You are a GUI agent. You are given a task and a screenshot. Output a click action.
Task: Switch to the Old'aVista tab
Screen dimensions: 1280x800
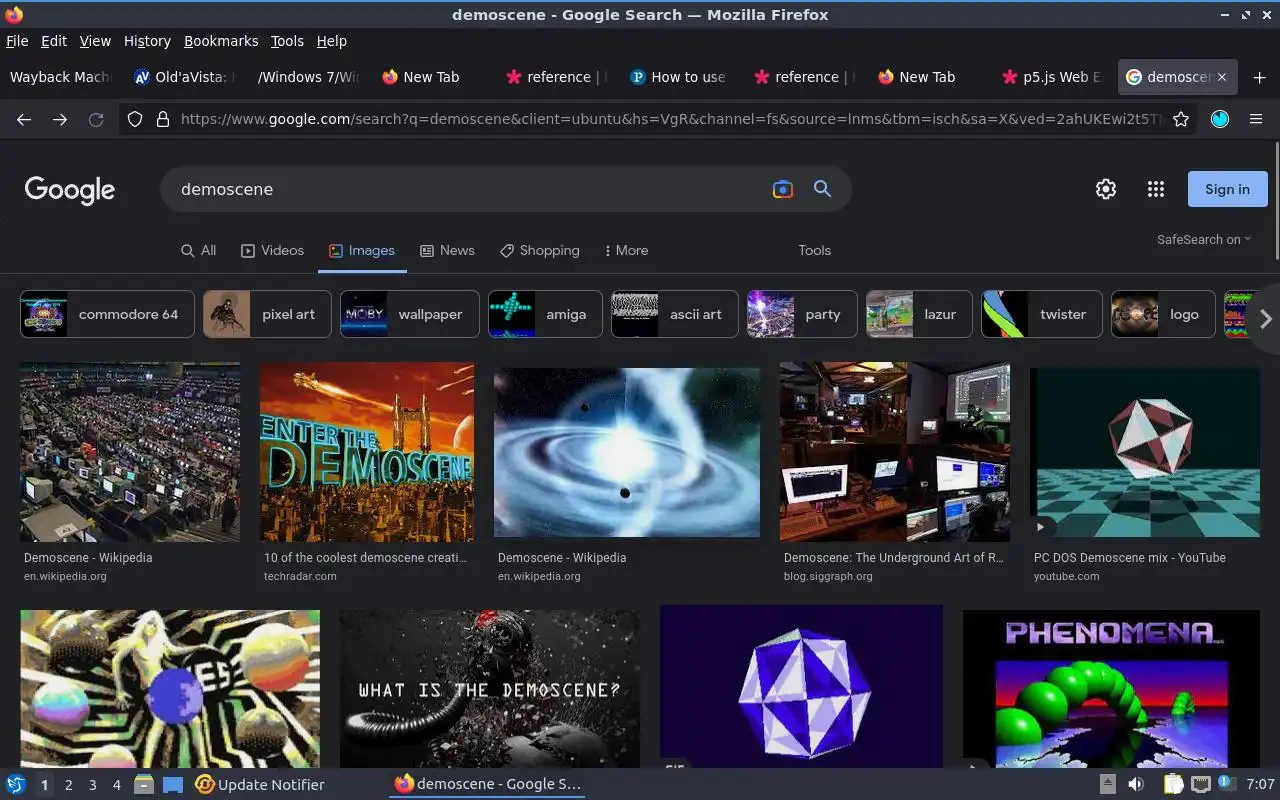coord(185,77)
